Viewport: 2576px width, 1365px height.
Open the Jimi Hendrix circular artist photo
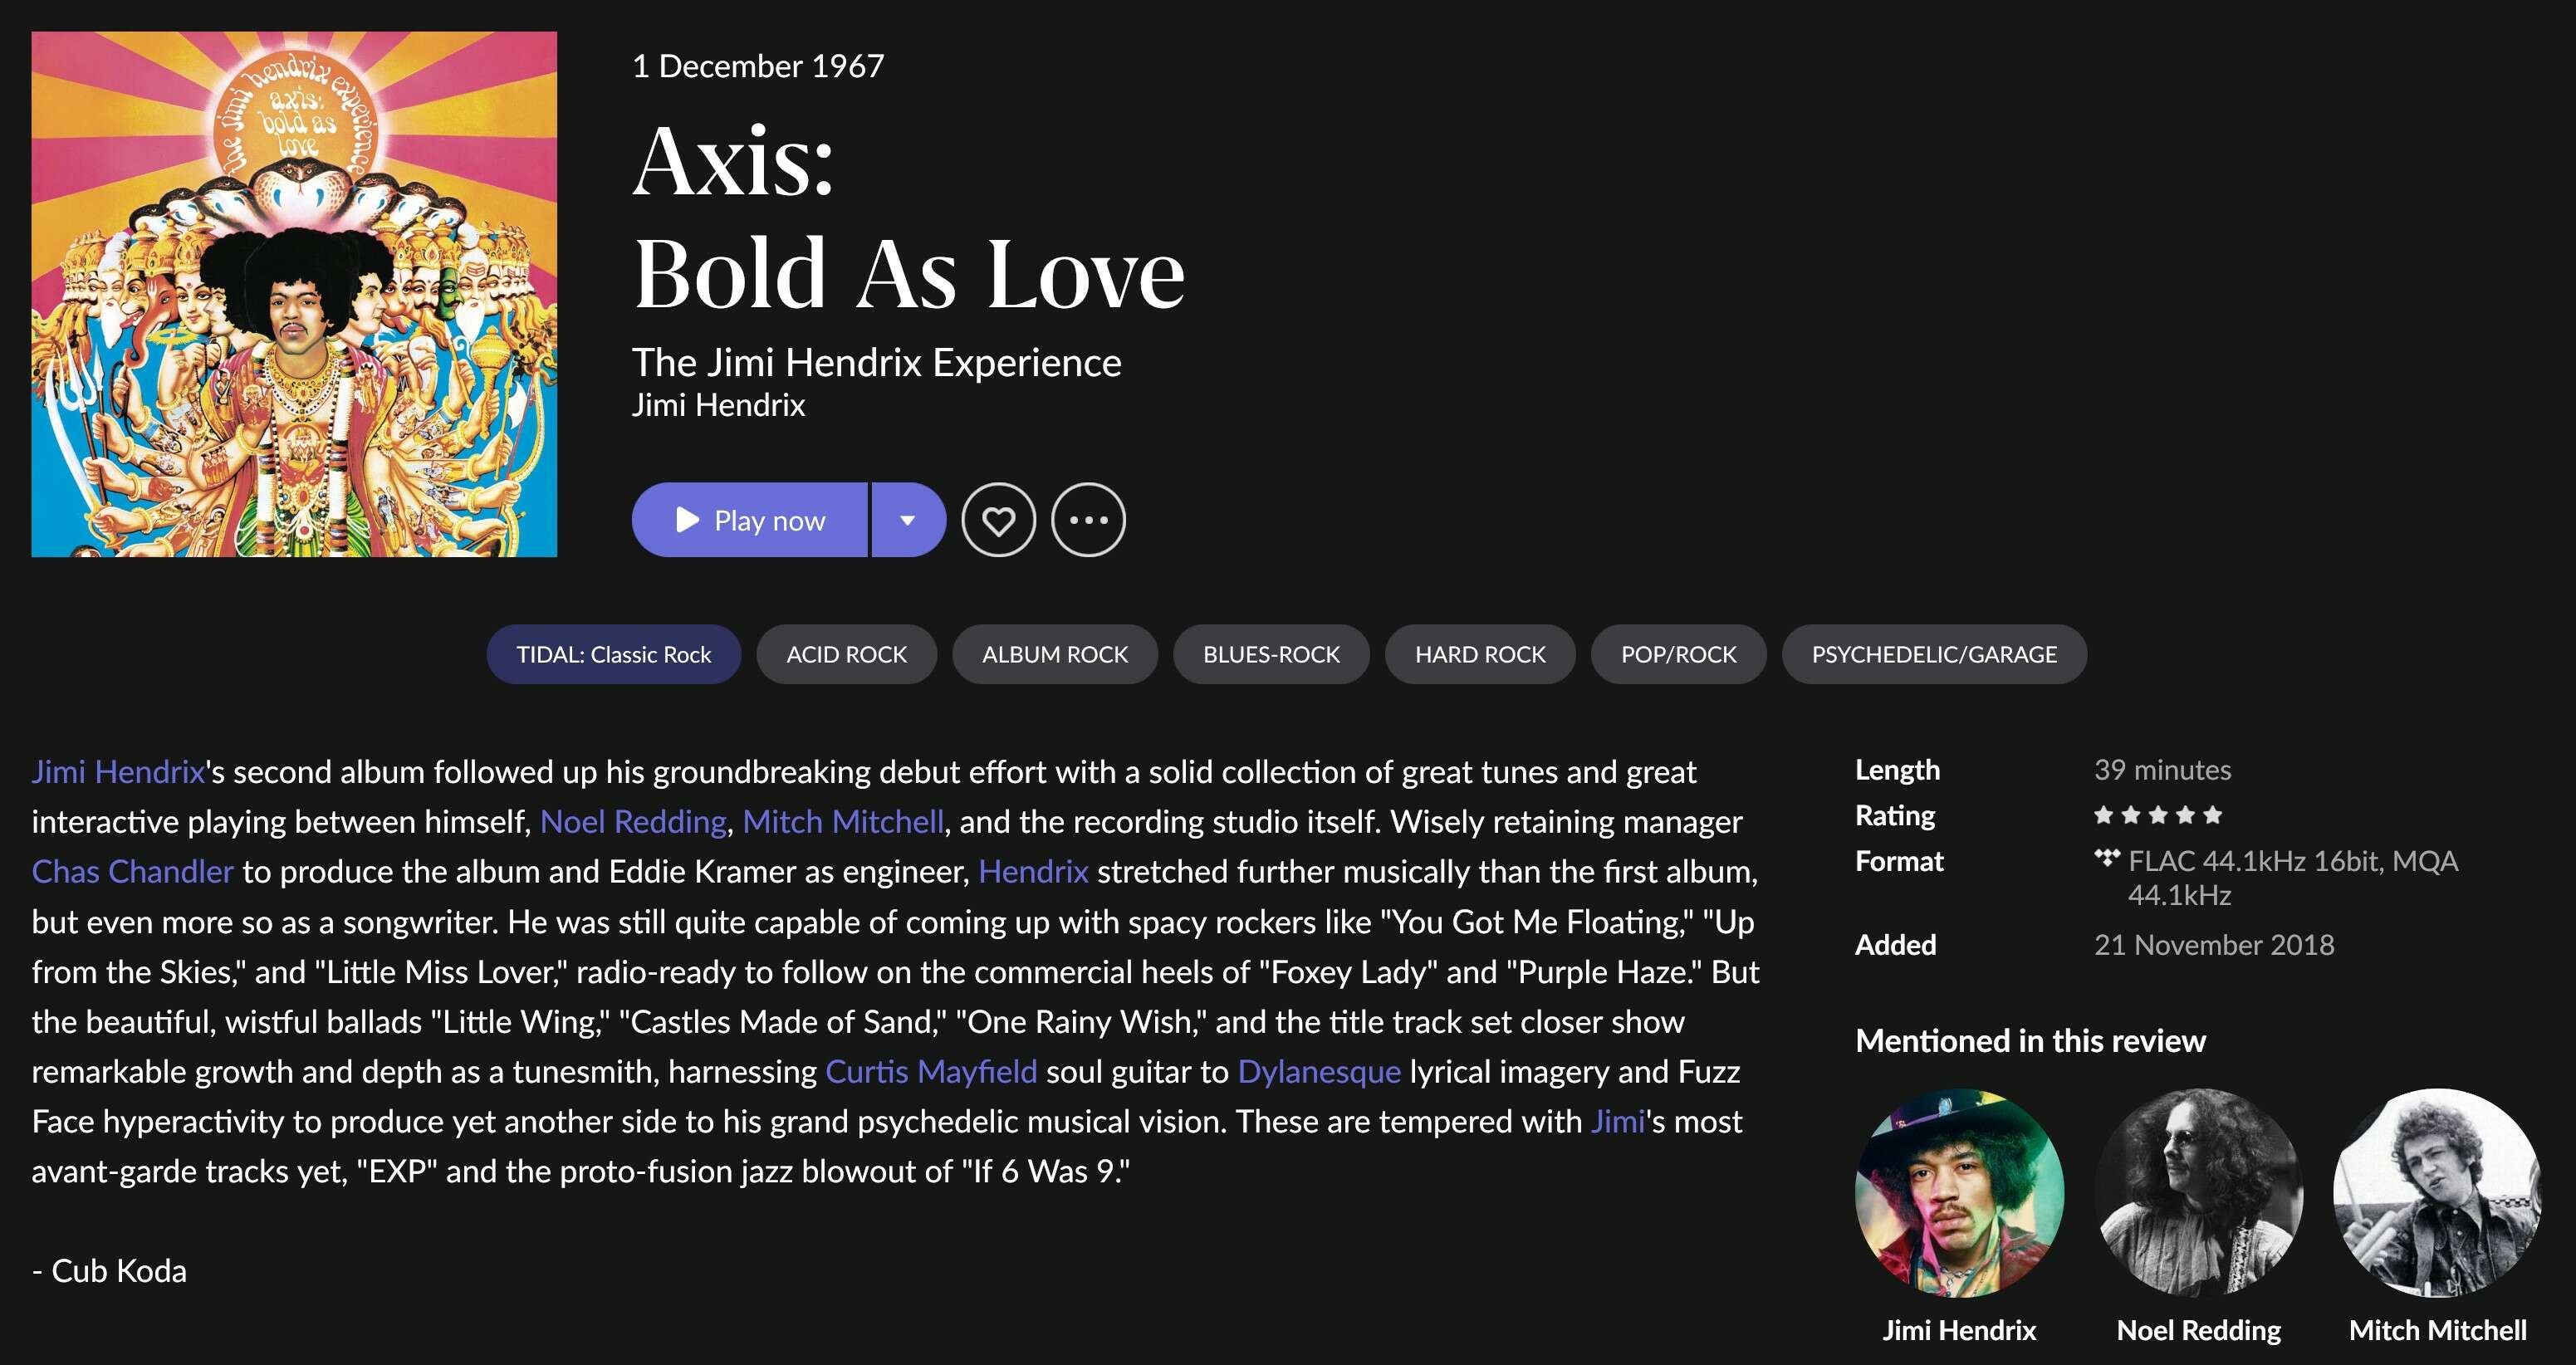(x=1959, y=1193)
